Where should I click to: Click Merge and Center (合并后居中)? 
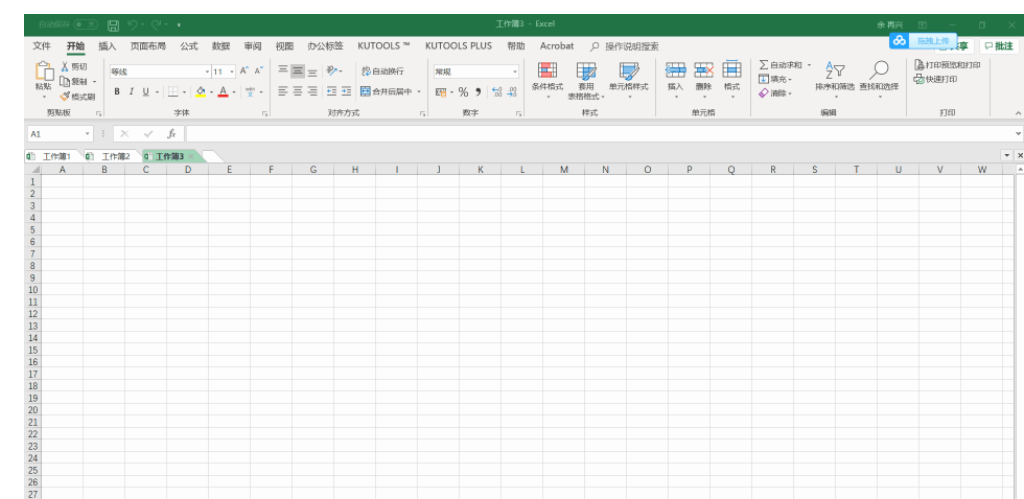click(386, 92)
